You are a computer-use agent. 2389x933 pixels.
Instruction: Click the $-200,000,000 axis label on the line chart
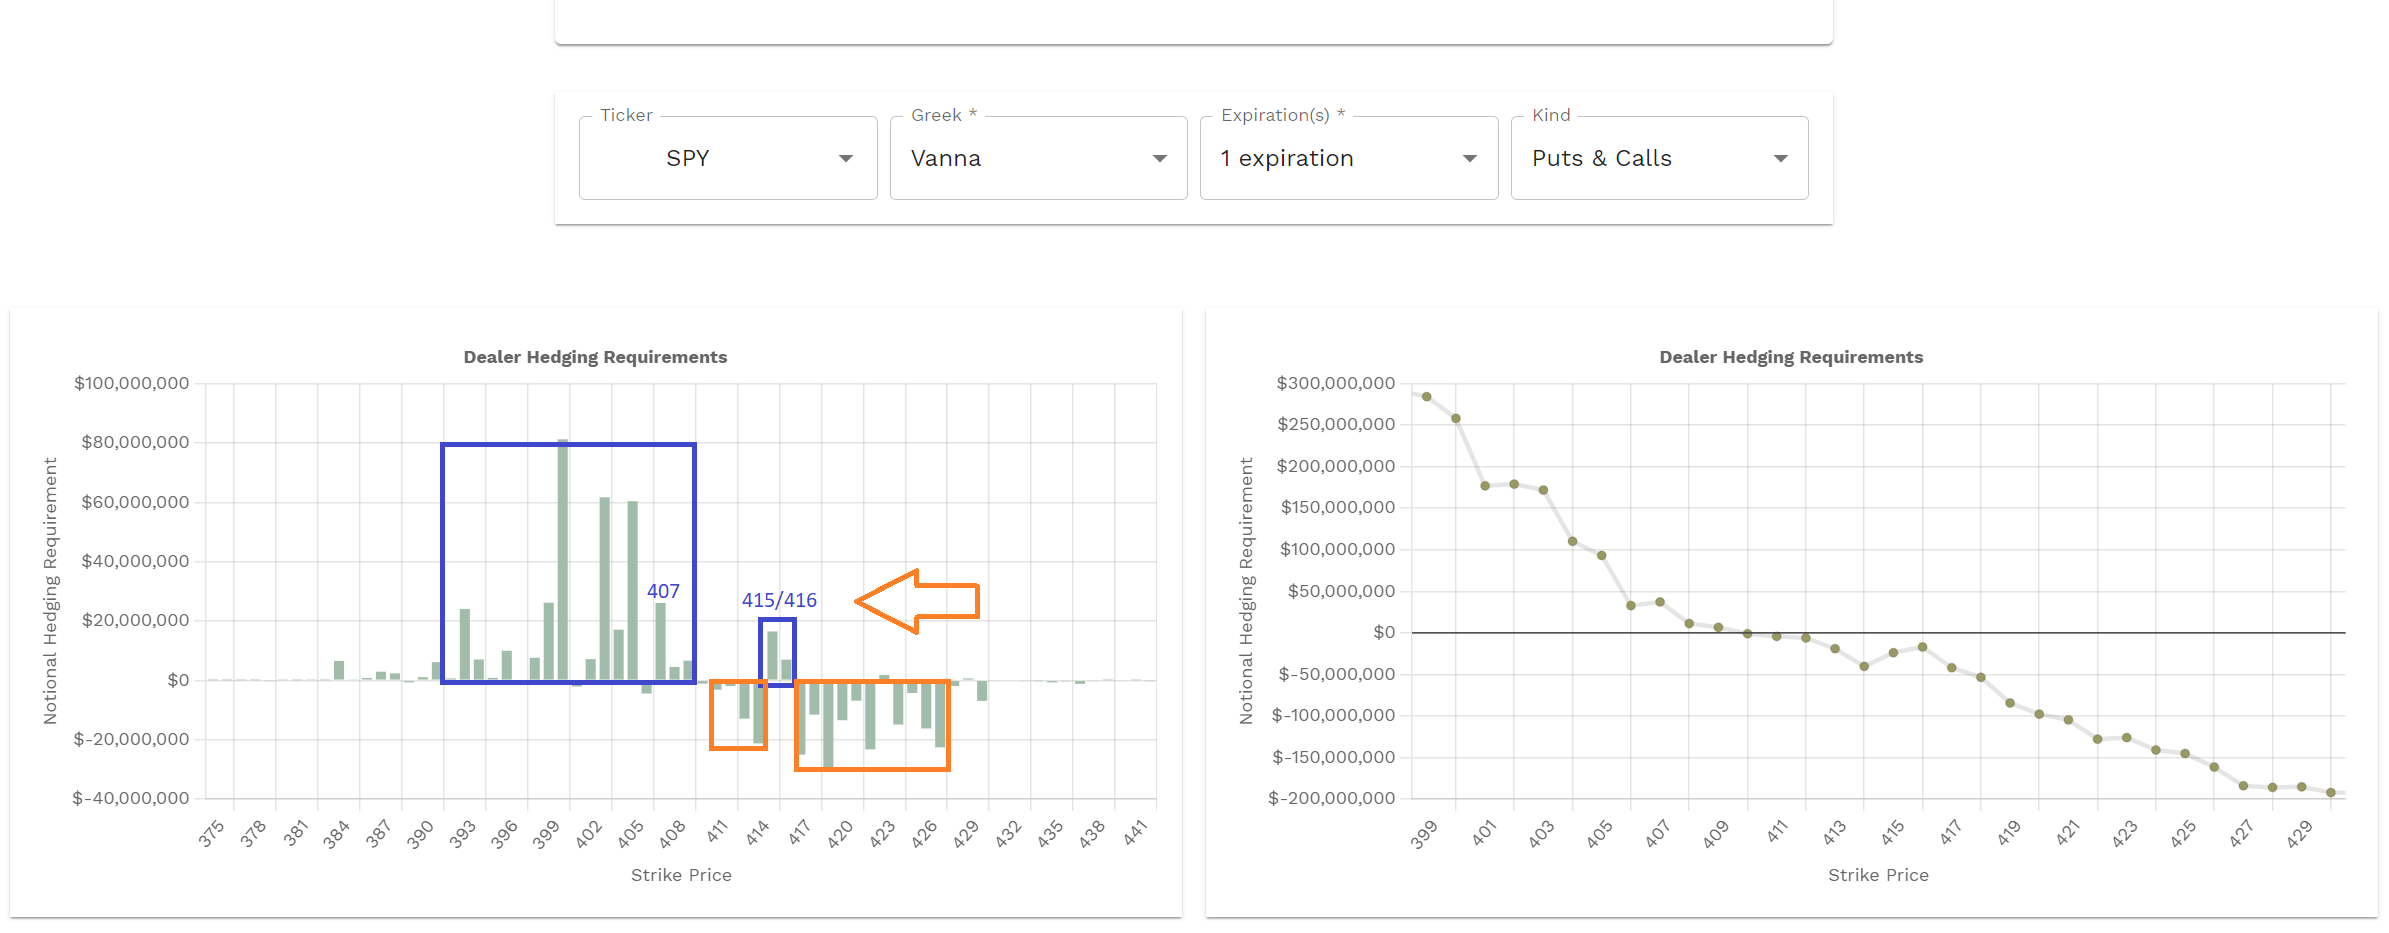point(1333,798)
